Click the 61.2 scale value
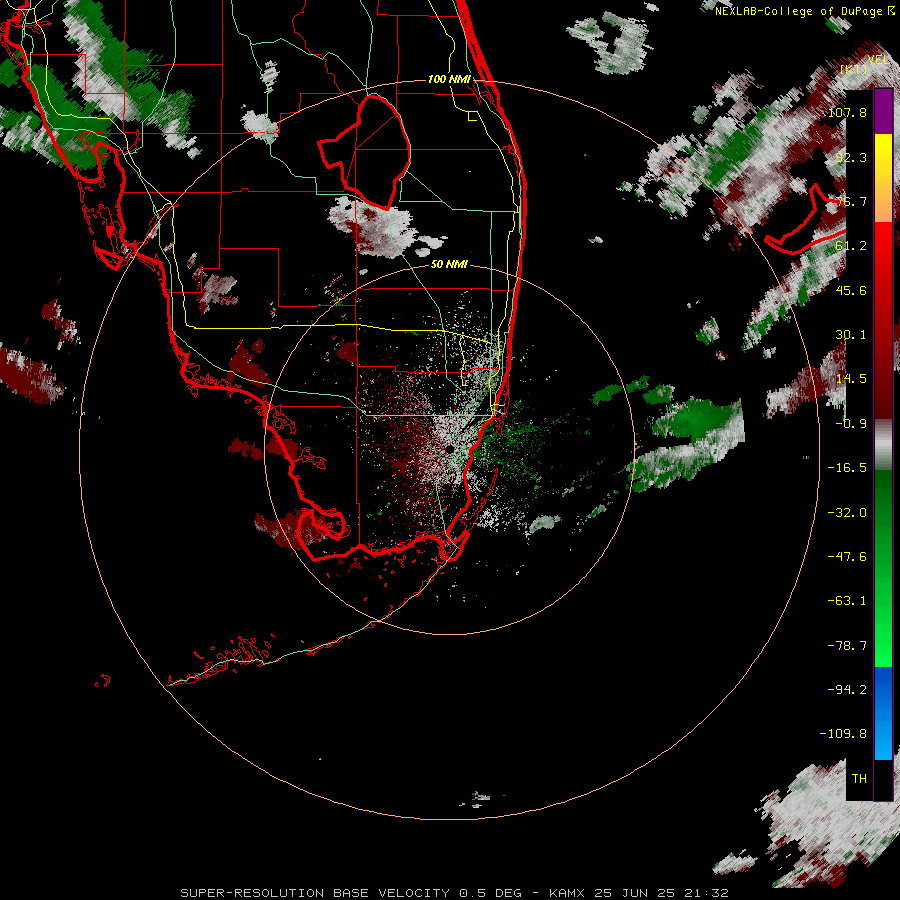The height and width of the screenshot is (900, 900). 851,246
